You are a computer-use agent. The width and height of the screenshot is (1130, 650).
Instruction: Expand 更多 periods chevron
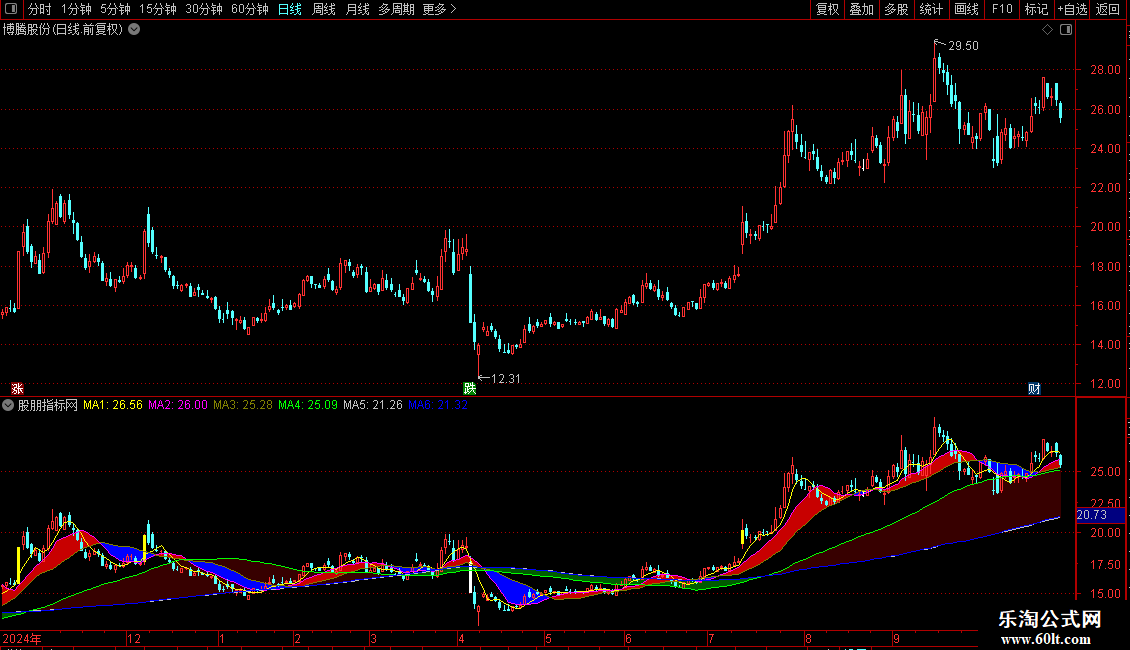point(453,9)
